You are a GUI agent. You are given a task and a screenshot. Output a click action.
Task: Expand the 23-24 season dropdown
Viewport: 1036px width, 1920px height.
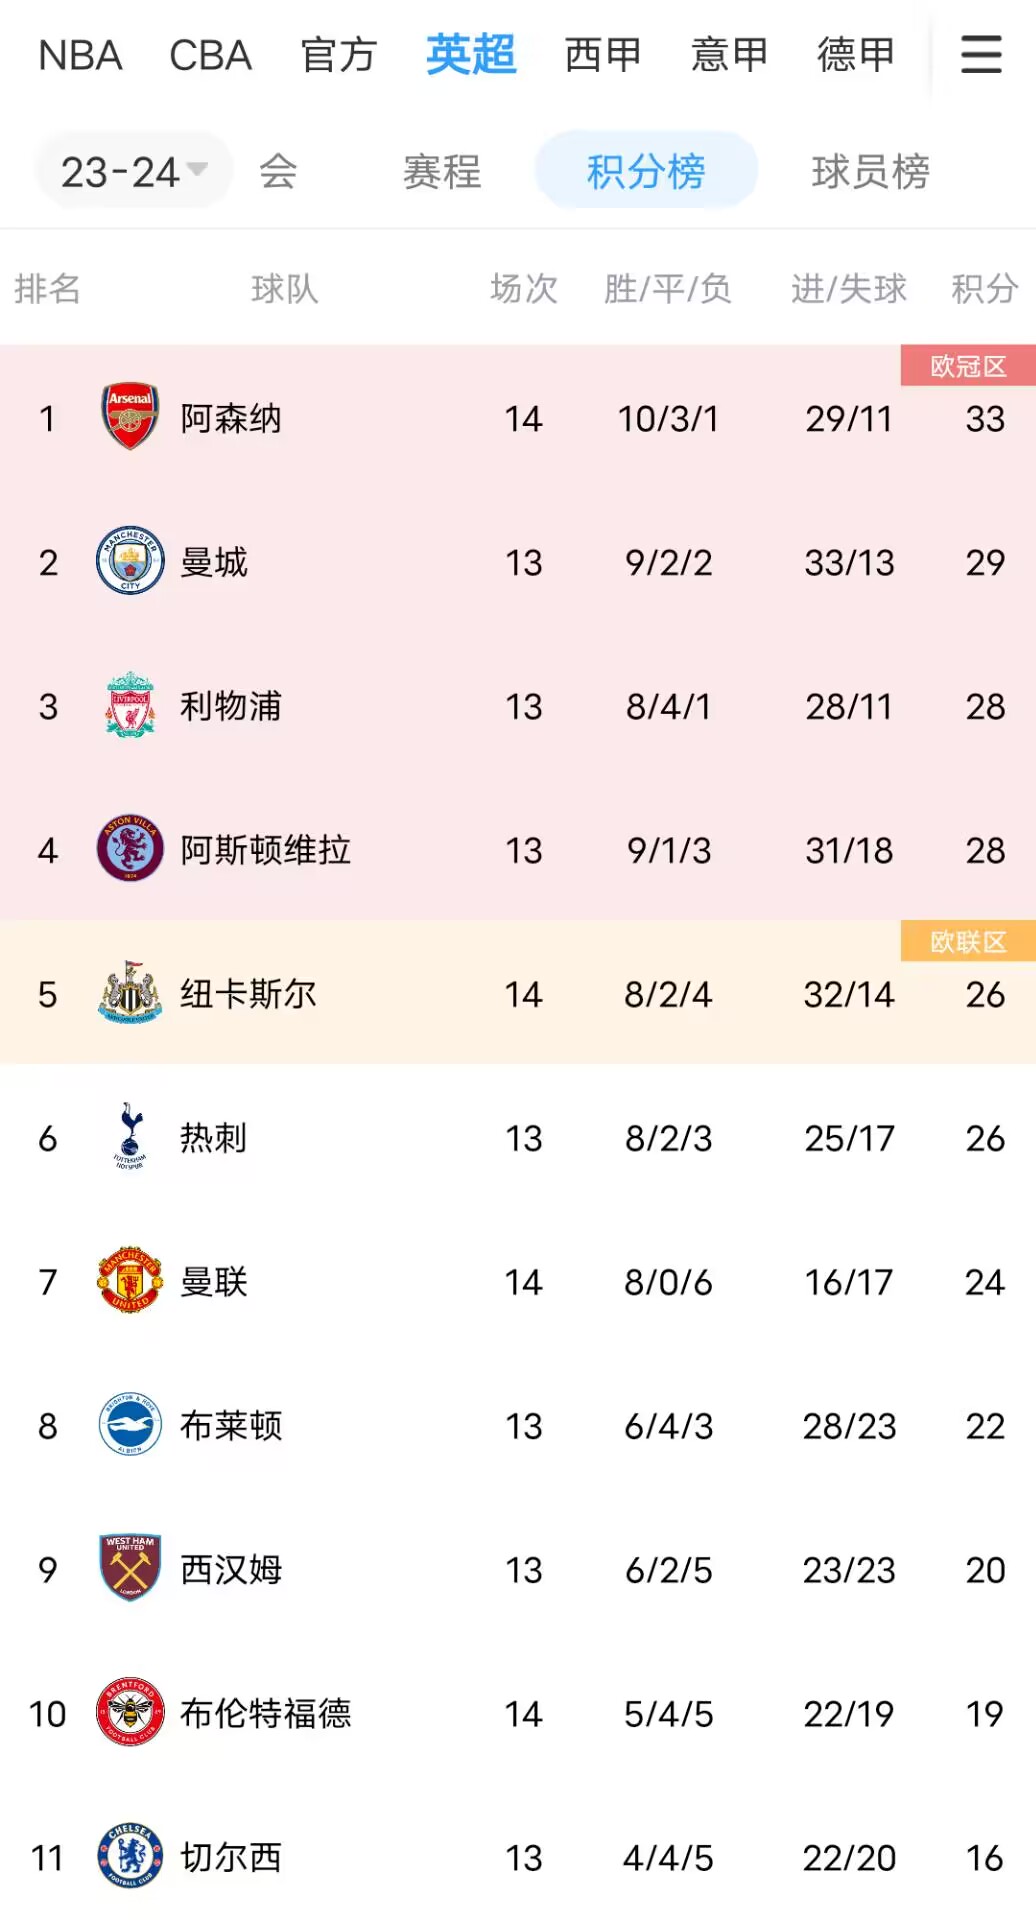[x=134, y=171]
